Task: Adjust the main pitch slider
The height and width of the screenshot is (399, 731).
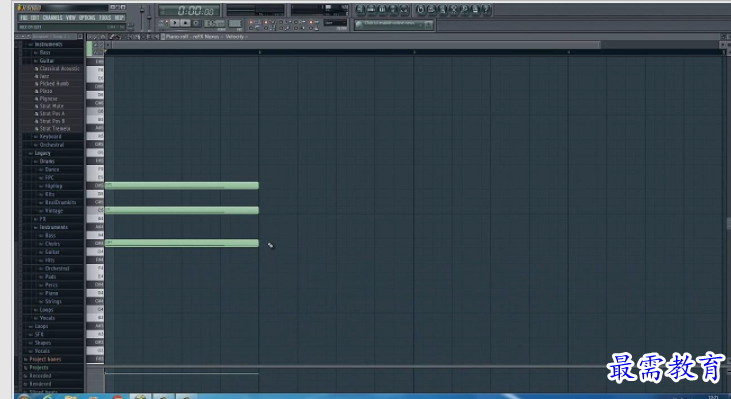Action: 149,17
